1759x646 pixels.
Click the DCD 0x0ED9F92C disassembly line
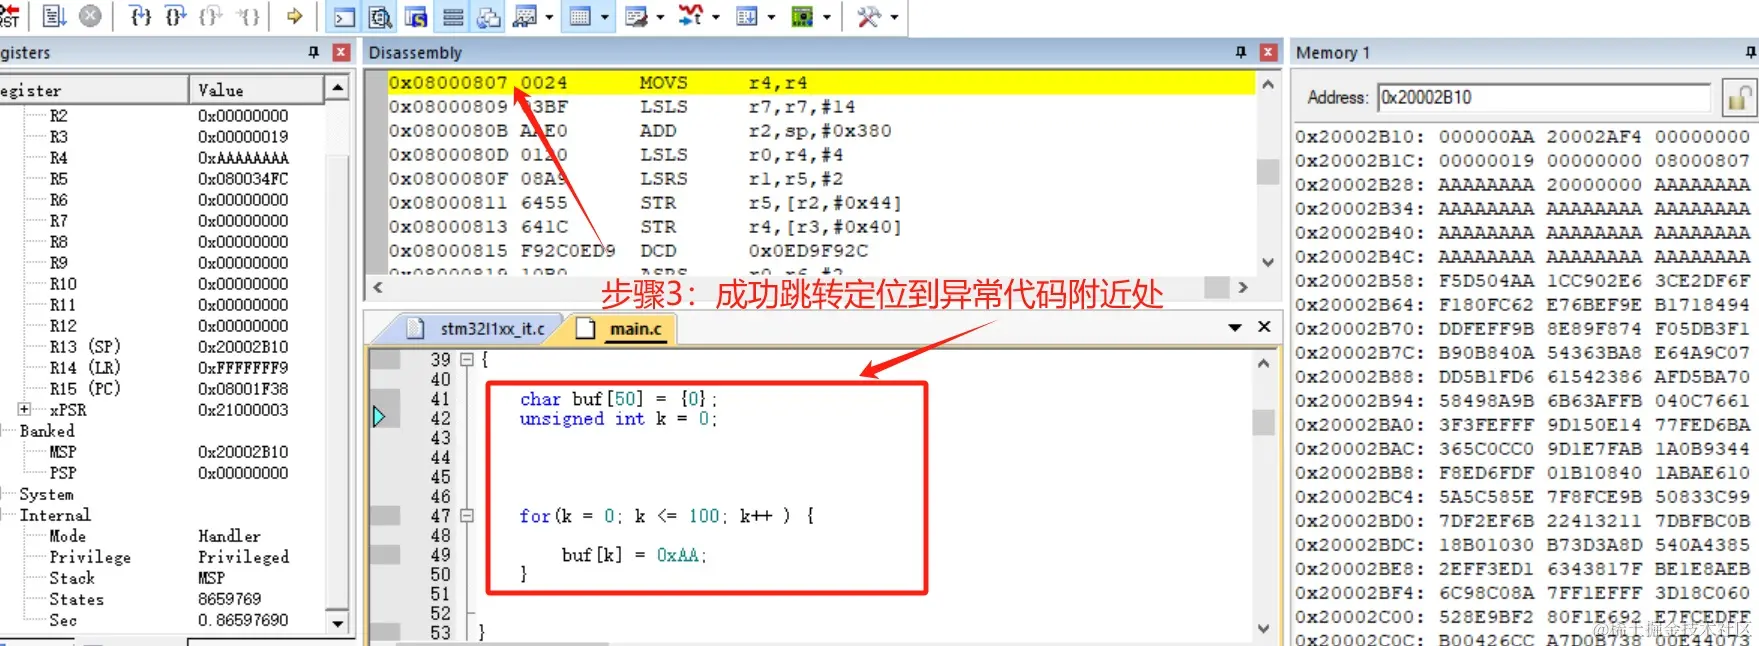coord(820,251)
